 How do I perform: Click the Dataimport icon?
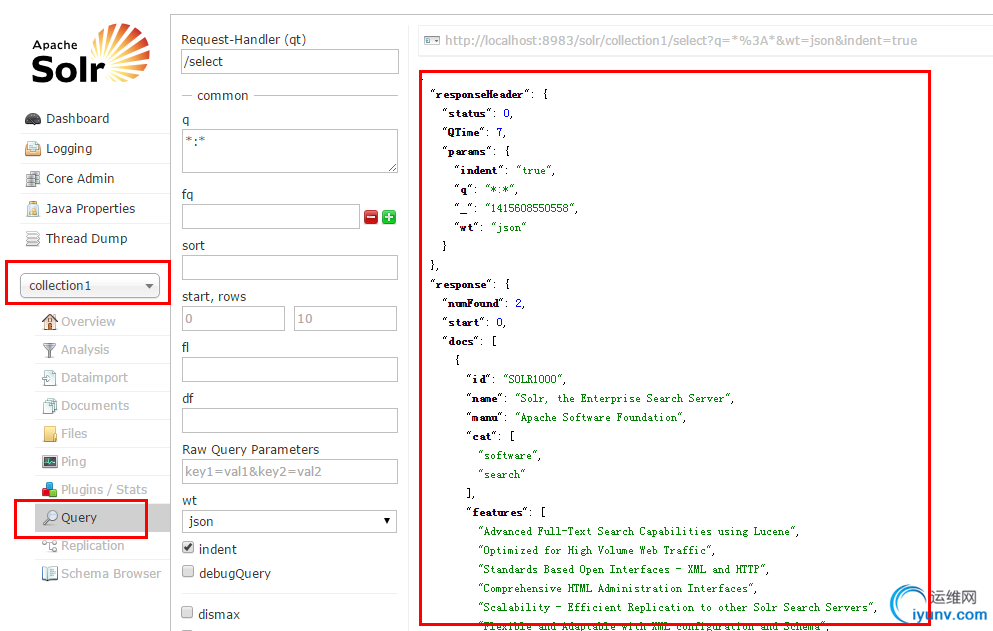[x=49, y=378]
